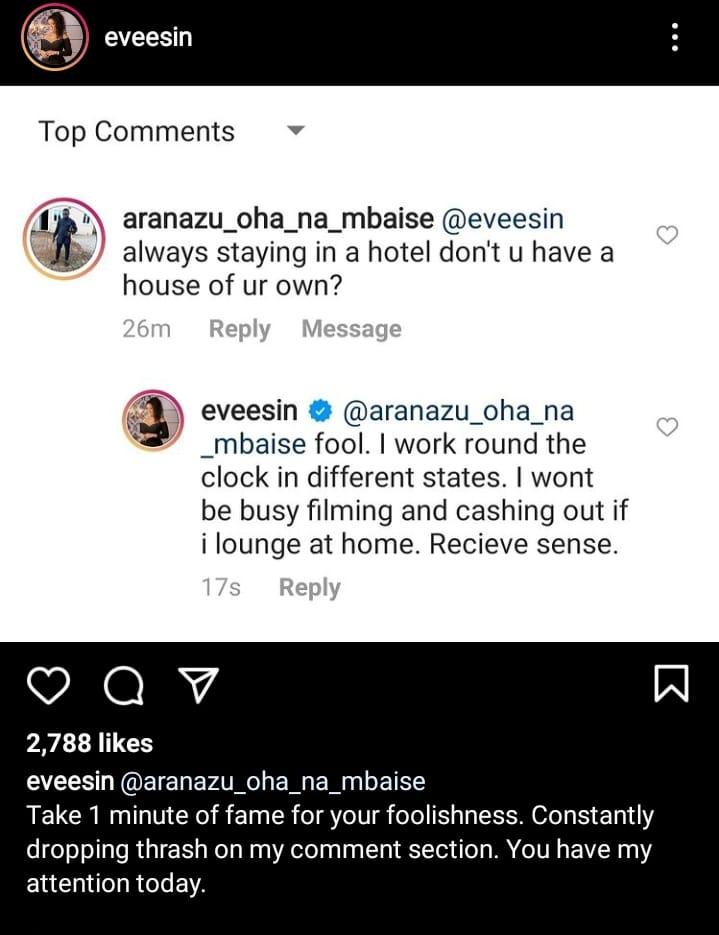
Task: Open the eveesin username in the caption
Action: pos(70,781)
